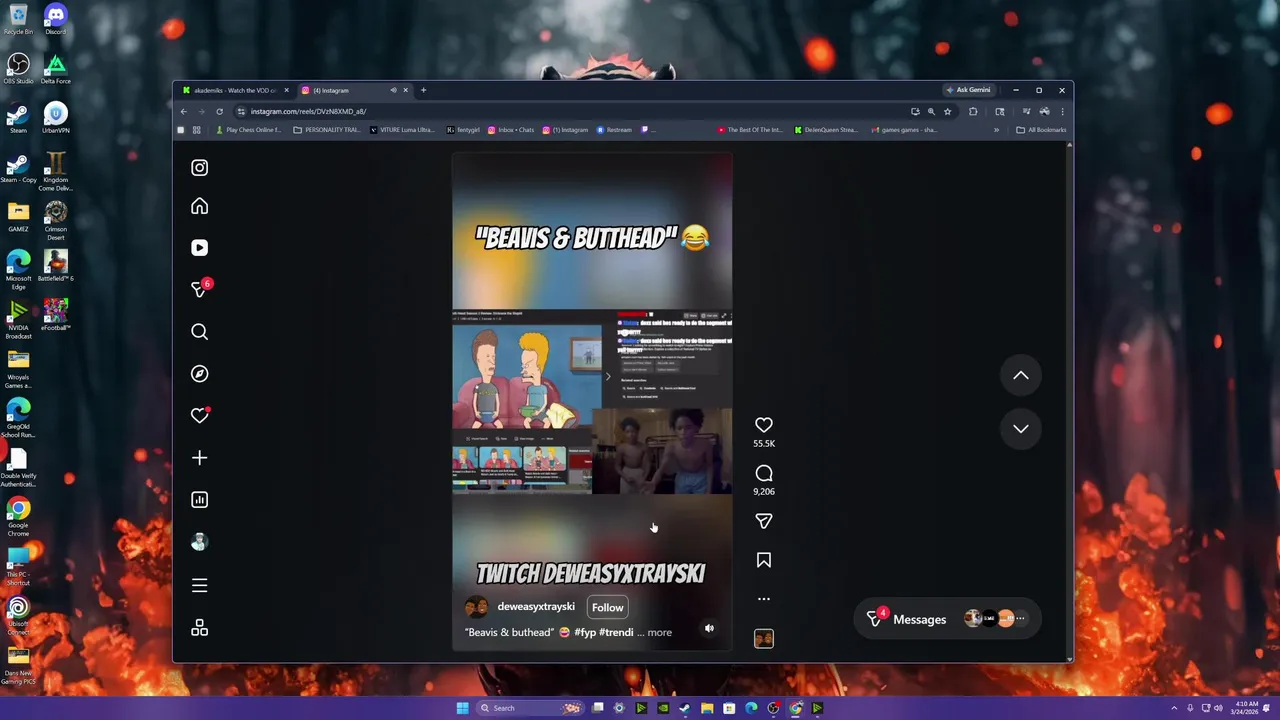1280x720 pixels.
Task: Open the Reels icon in sidebar
Action: click(200, 248)
